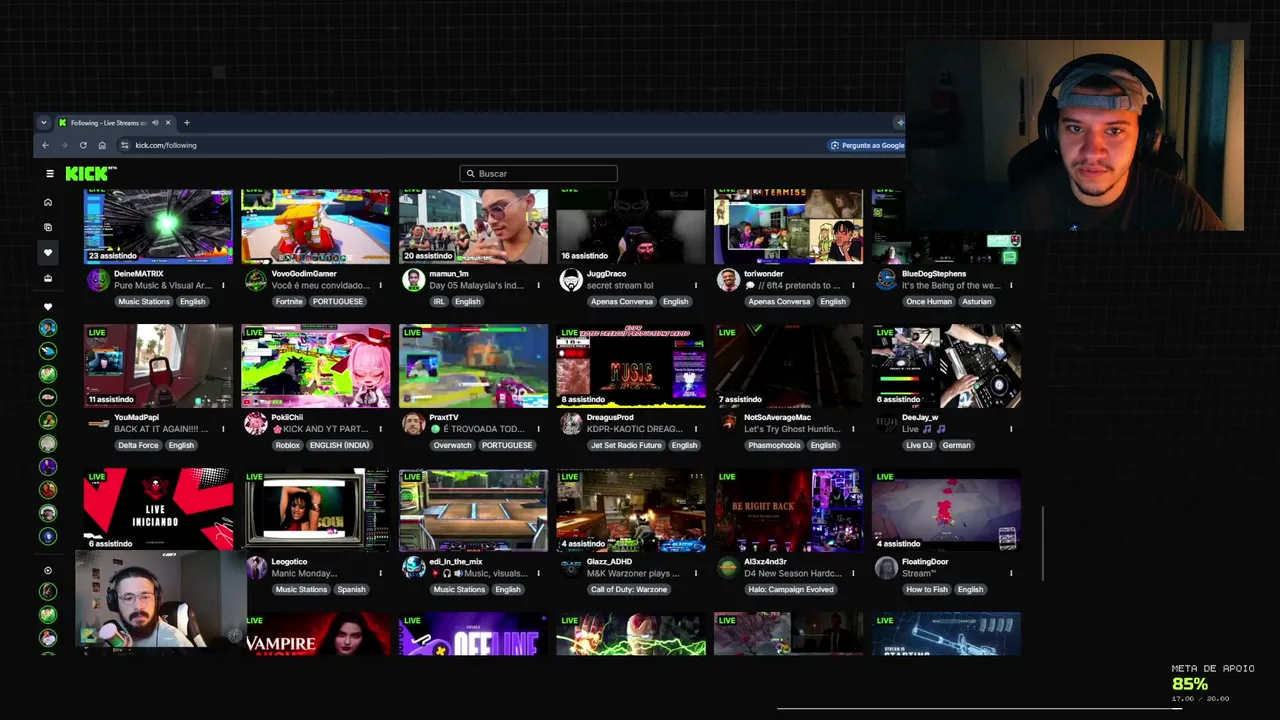1280x720 pixels.
Task: Open Leogotico channel avatar
Action: 256,568
